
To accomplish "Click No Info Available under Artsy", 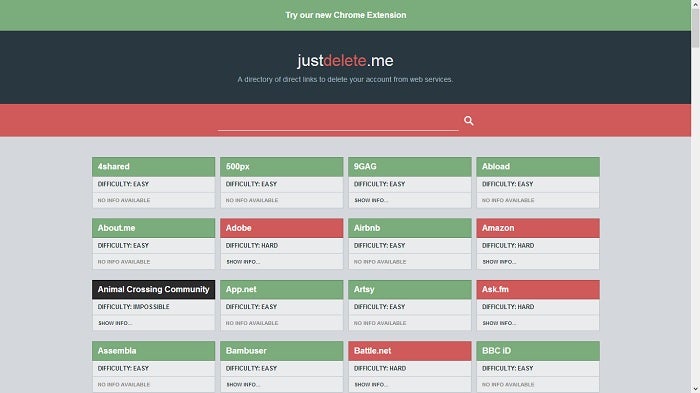I will click(x=380, y=323).
